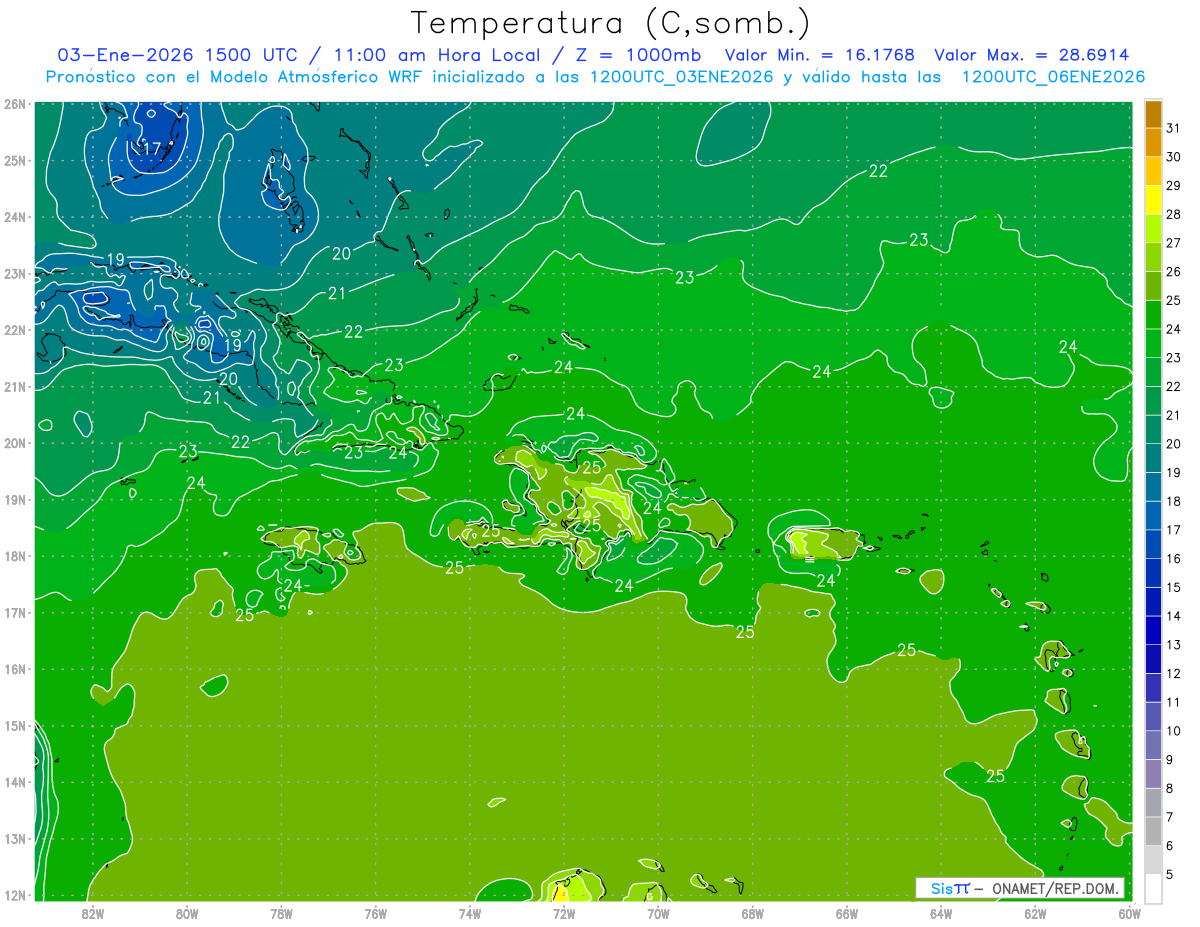This screenshot has height=927, width=1200.
Task: Click longitude label "82W"
Action: [92, 913]
